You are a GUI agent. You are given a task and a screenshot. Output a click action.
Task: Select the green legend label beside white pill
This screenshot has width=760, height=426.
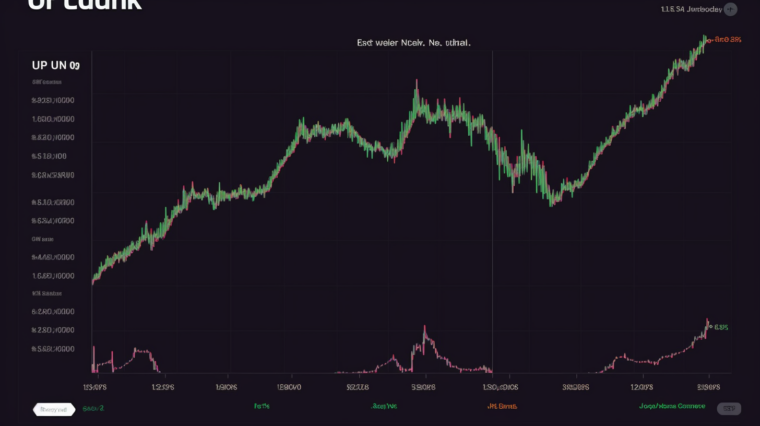tap(93, 408)
